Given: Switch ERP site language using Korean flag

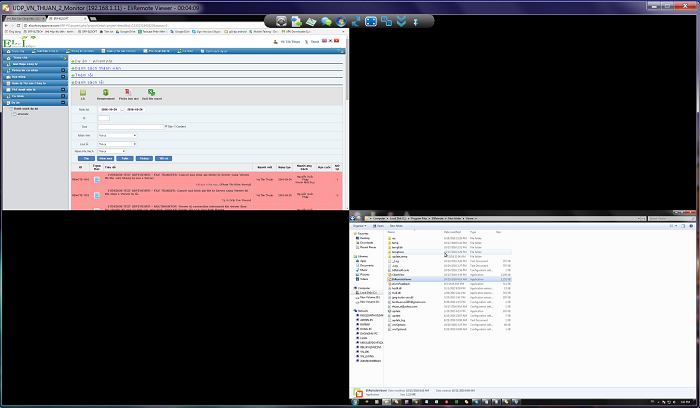Looking at the screenshot, I should [x=330, y=41].
